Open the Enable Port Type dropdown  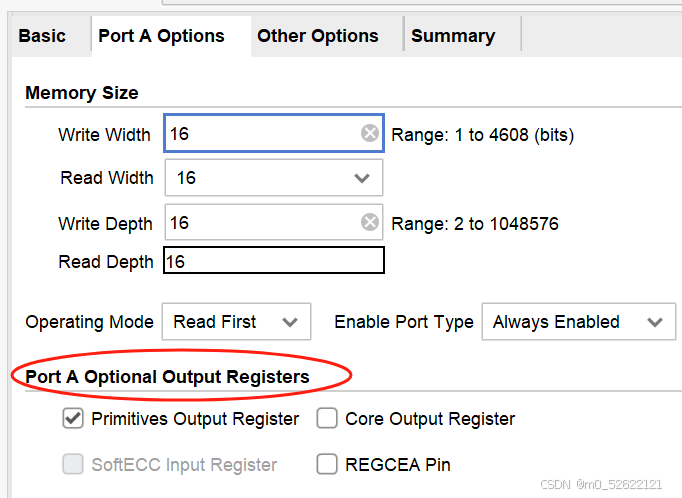coord(578,322)
